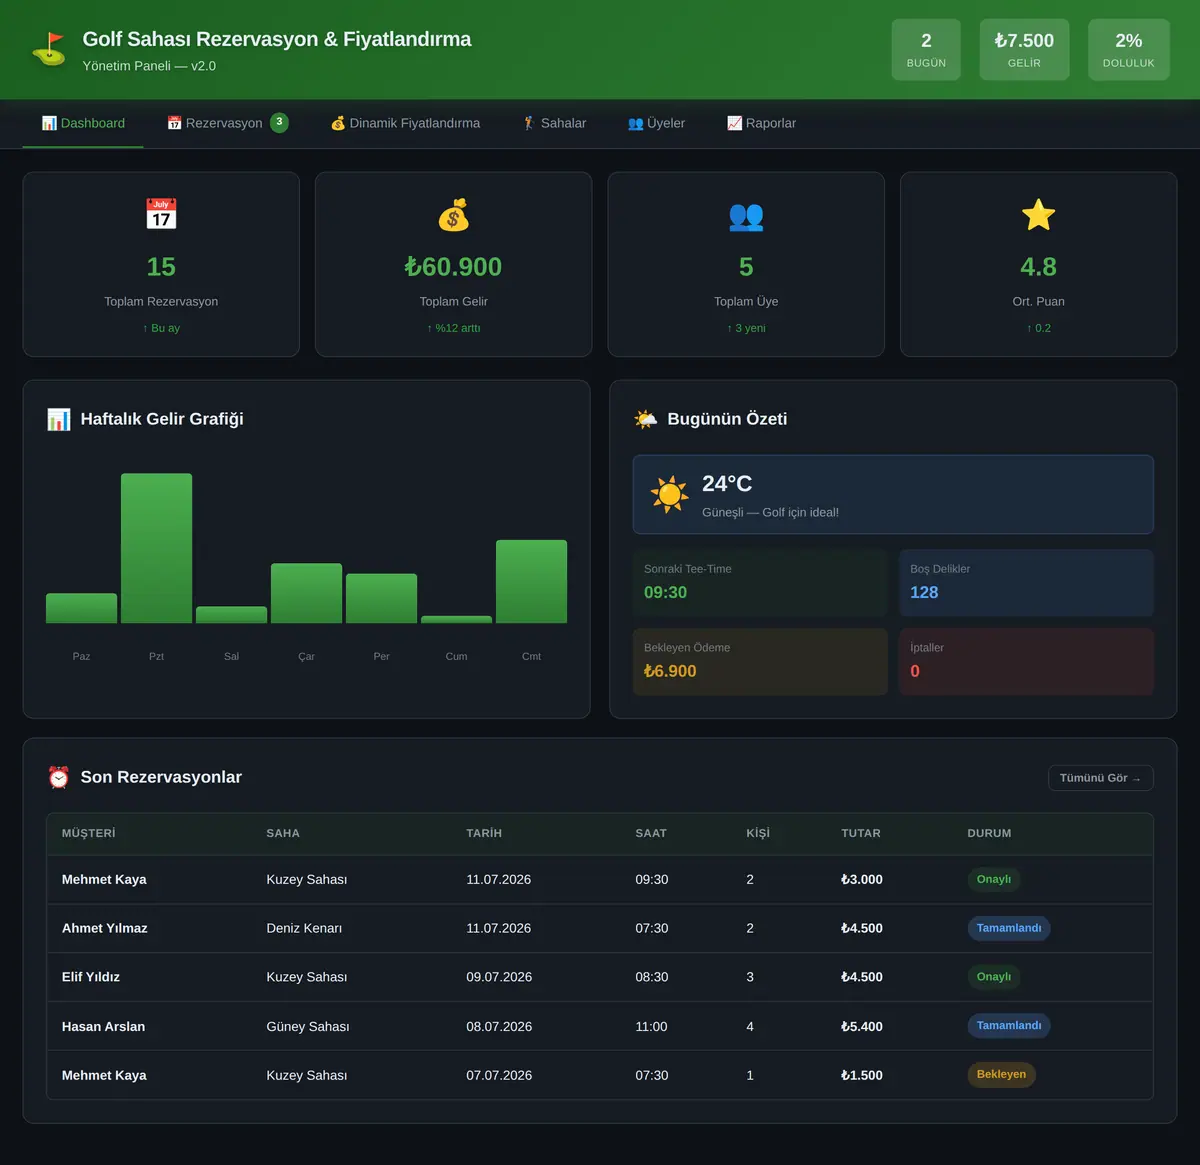Click the İptaller card showing 0

(x=1026, y=661)
